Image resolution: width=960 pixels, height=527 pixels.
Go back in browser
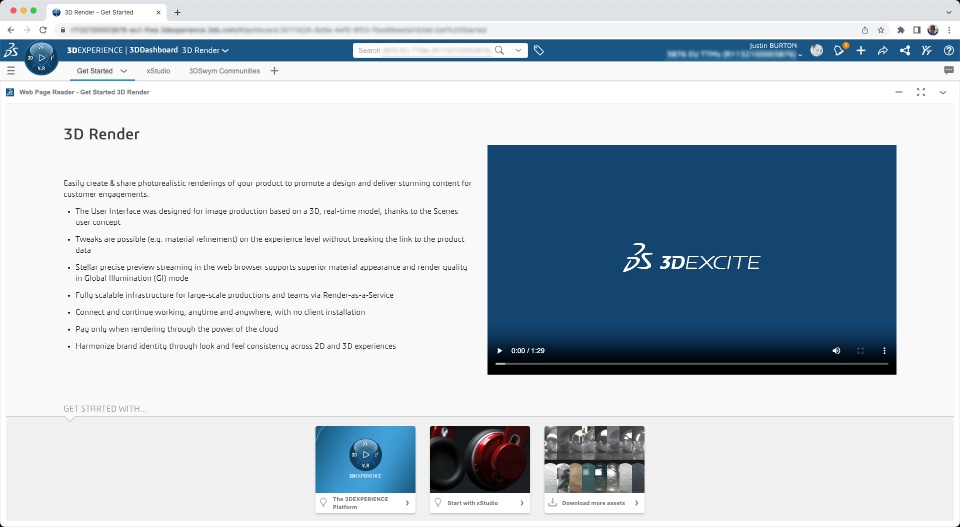pos(11,30)
